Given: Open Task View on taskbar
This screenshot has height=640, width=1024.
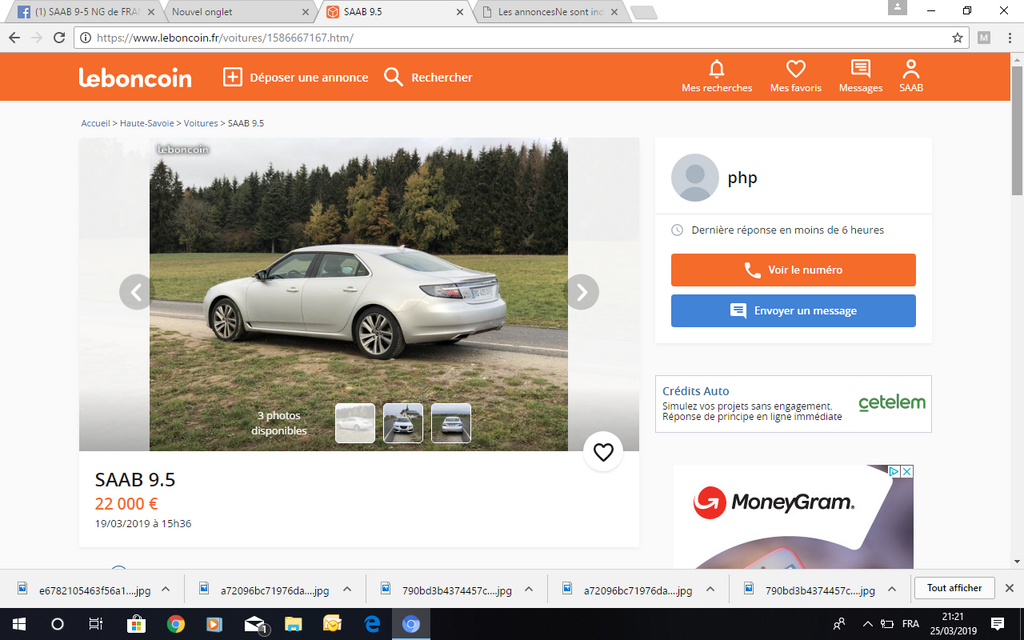Looking at the screenshot, I should (96, 624).
